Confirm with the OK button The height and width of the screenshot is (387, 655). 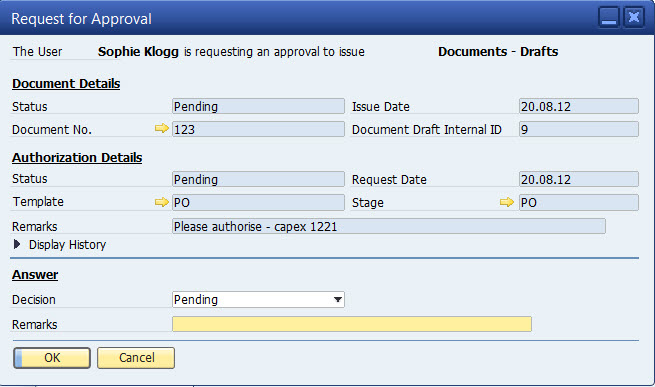click(x=52, y=358)
